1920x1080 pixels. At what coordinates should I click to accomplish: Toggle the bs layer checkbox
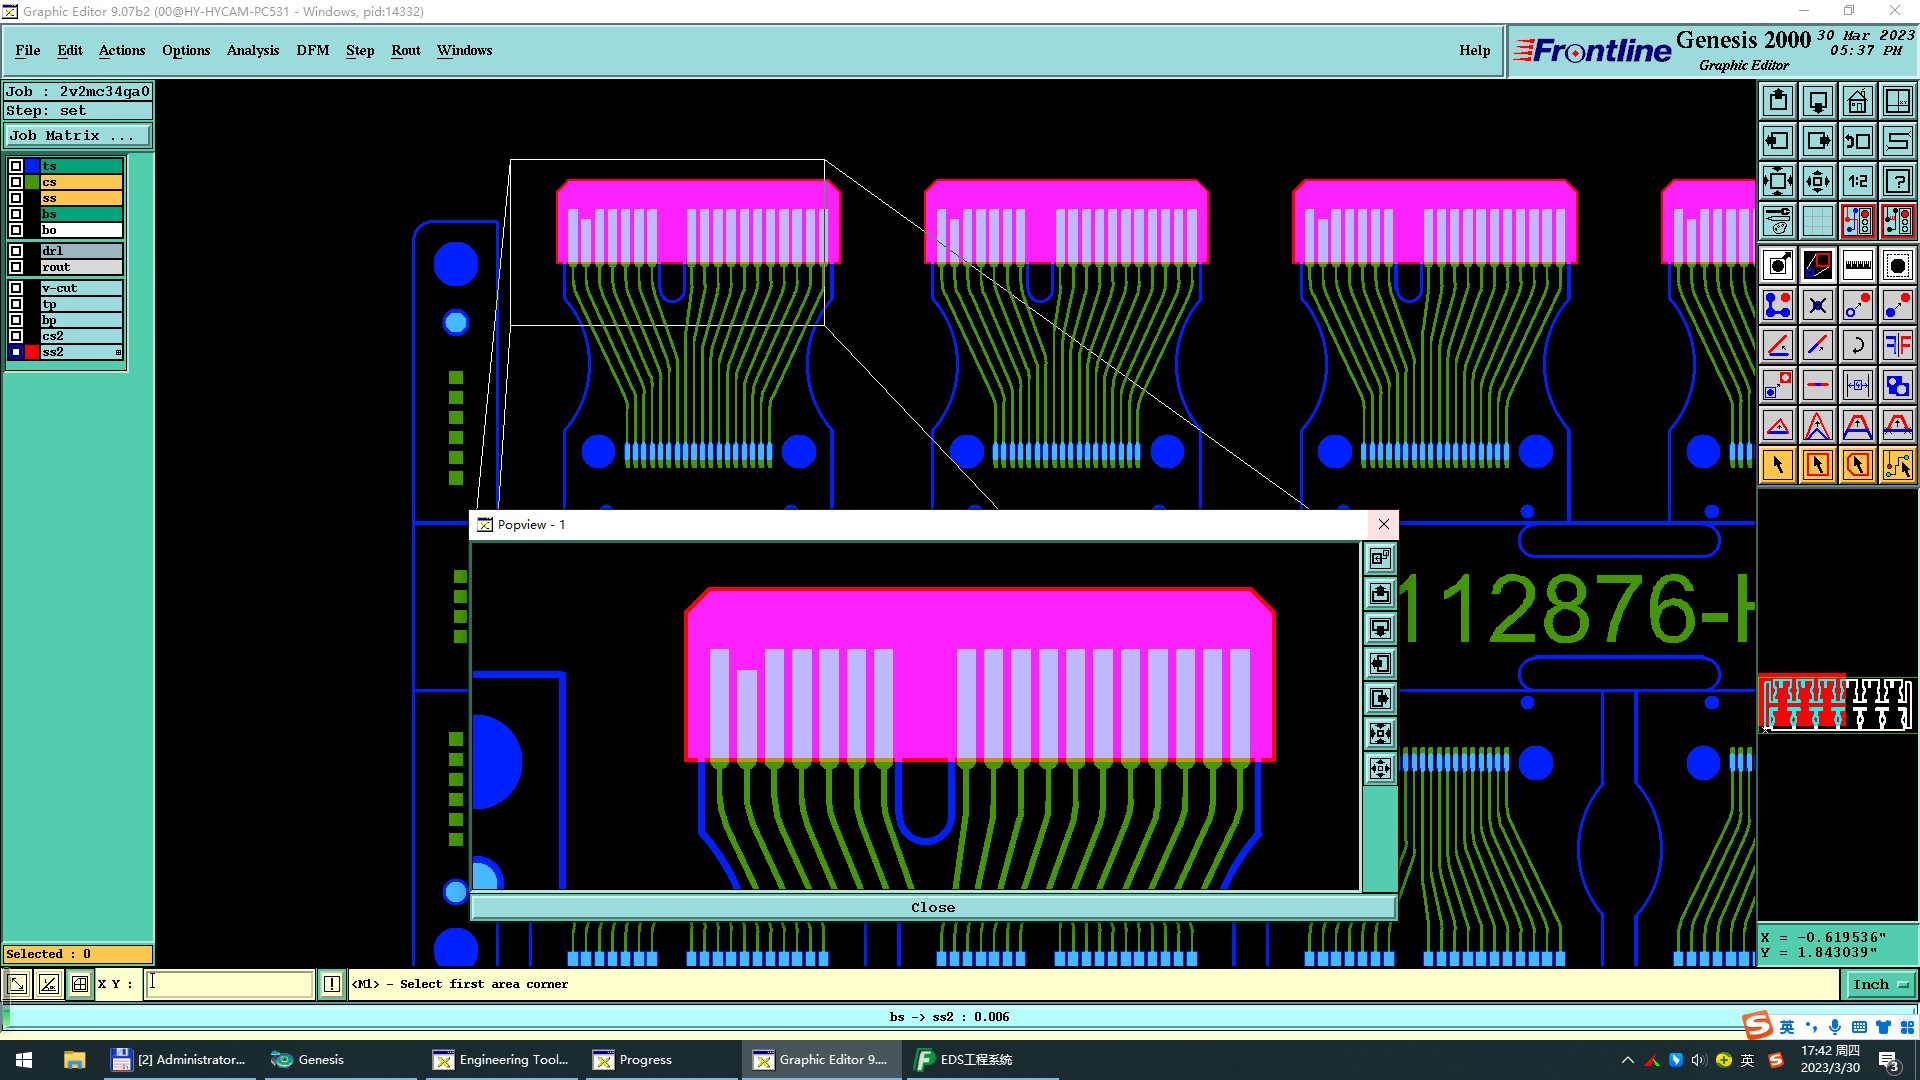[x=16, y=214]
